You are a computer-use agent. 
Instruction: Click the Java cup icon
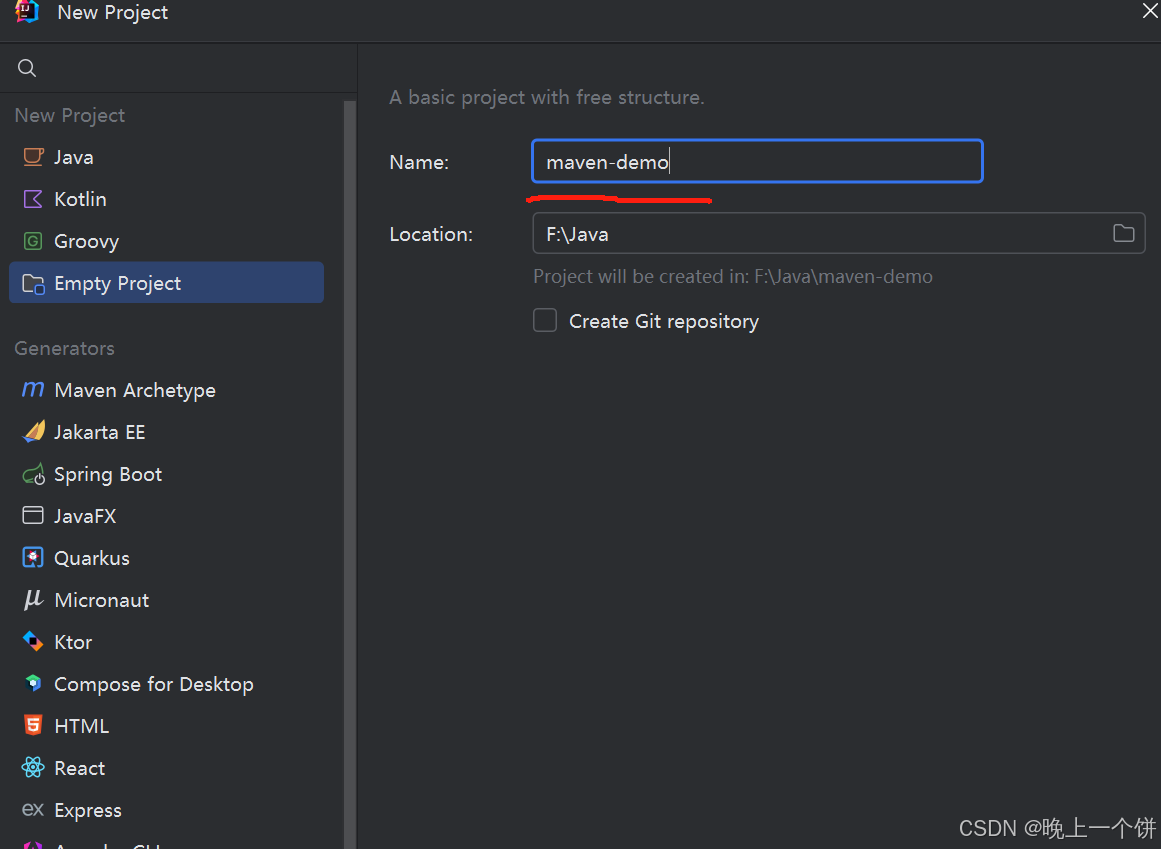pos(33,157)
